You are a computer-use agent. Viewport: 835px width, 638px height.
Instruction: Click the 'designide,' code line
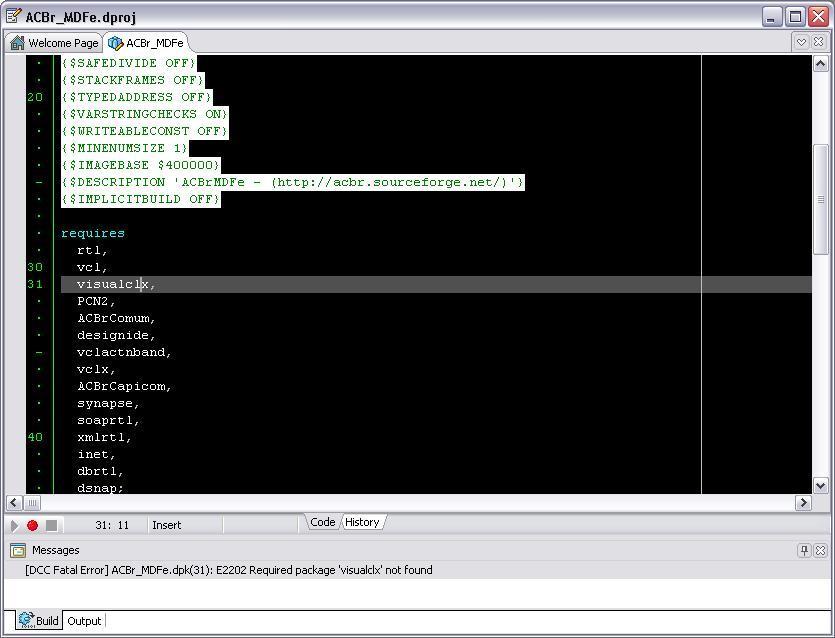click(x=116, y=336)
